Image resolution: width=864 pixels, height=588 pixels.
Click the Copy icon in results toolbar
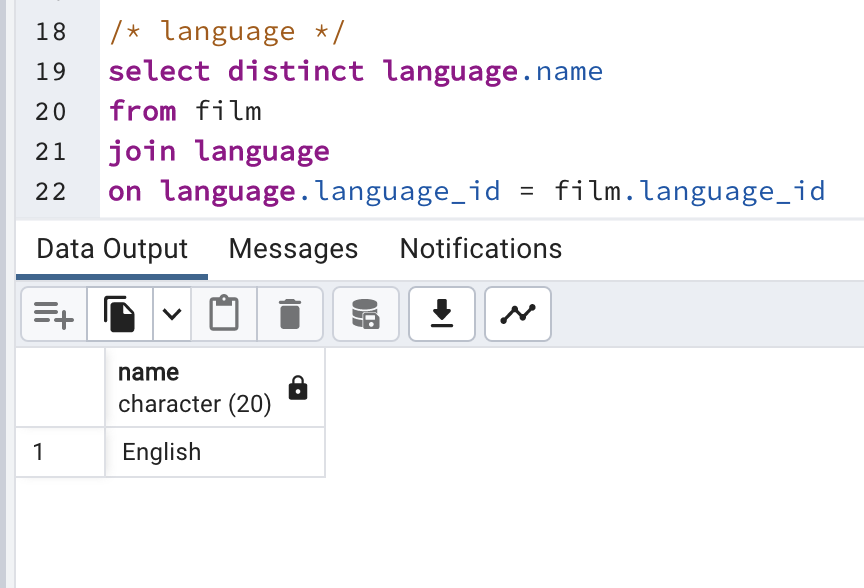tap(120, 315)
